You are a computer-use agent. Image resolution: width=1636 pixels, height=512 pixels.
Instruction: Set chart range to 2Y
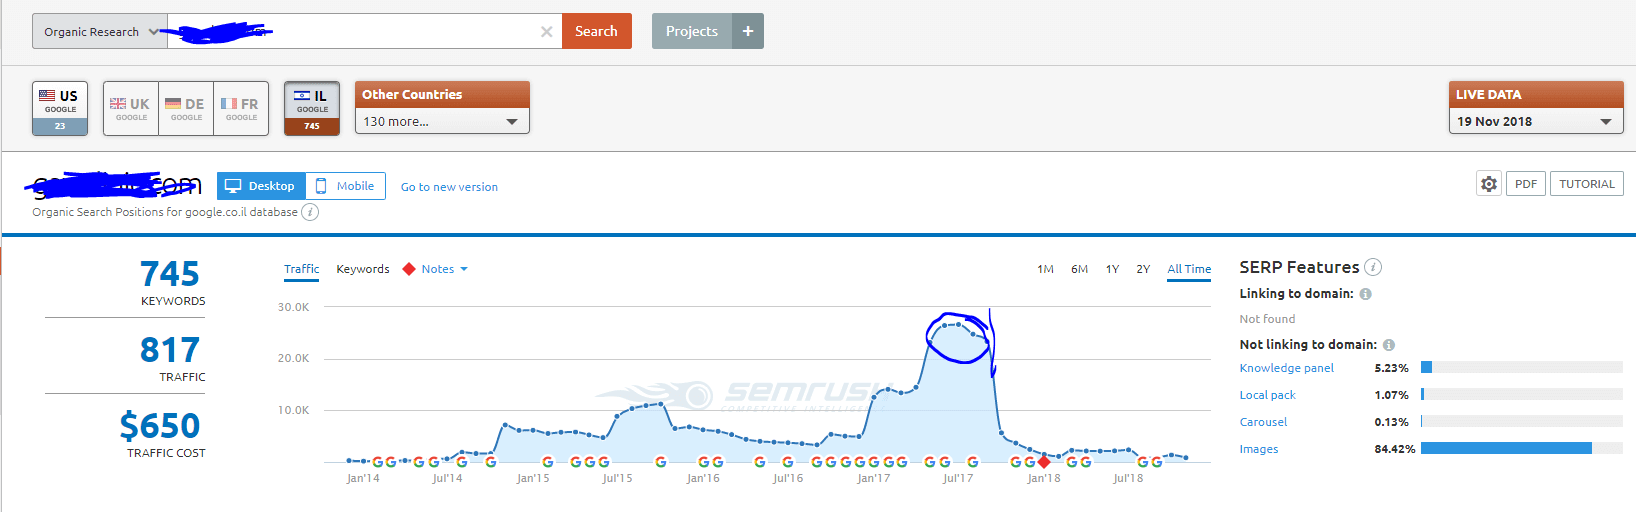1143,269
